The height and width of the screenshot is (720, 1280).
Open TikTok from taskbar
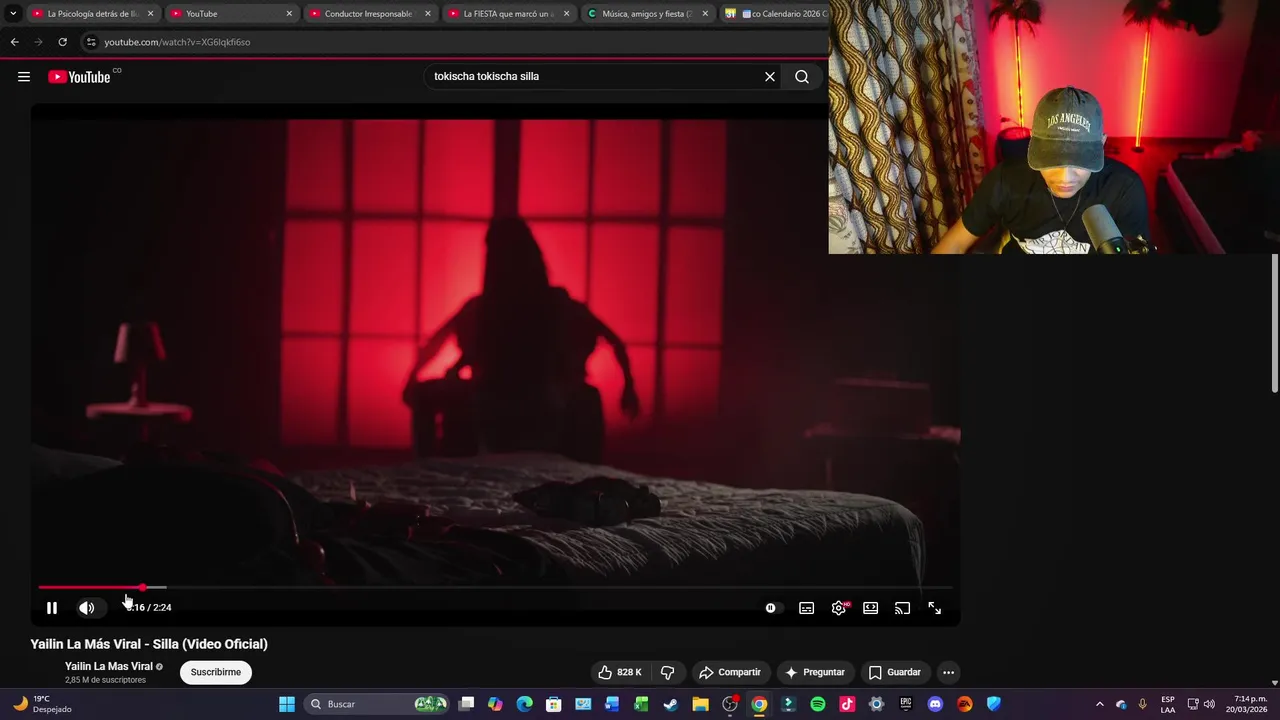[847, 704]
